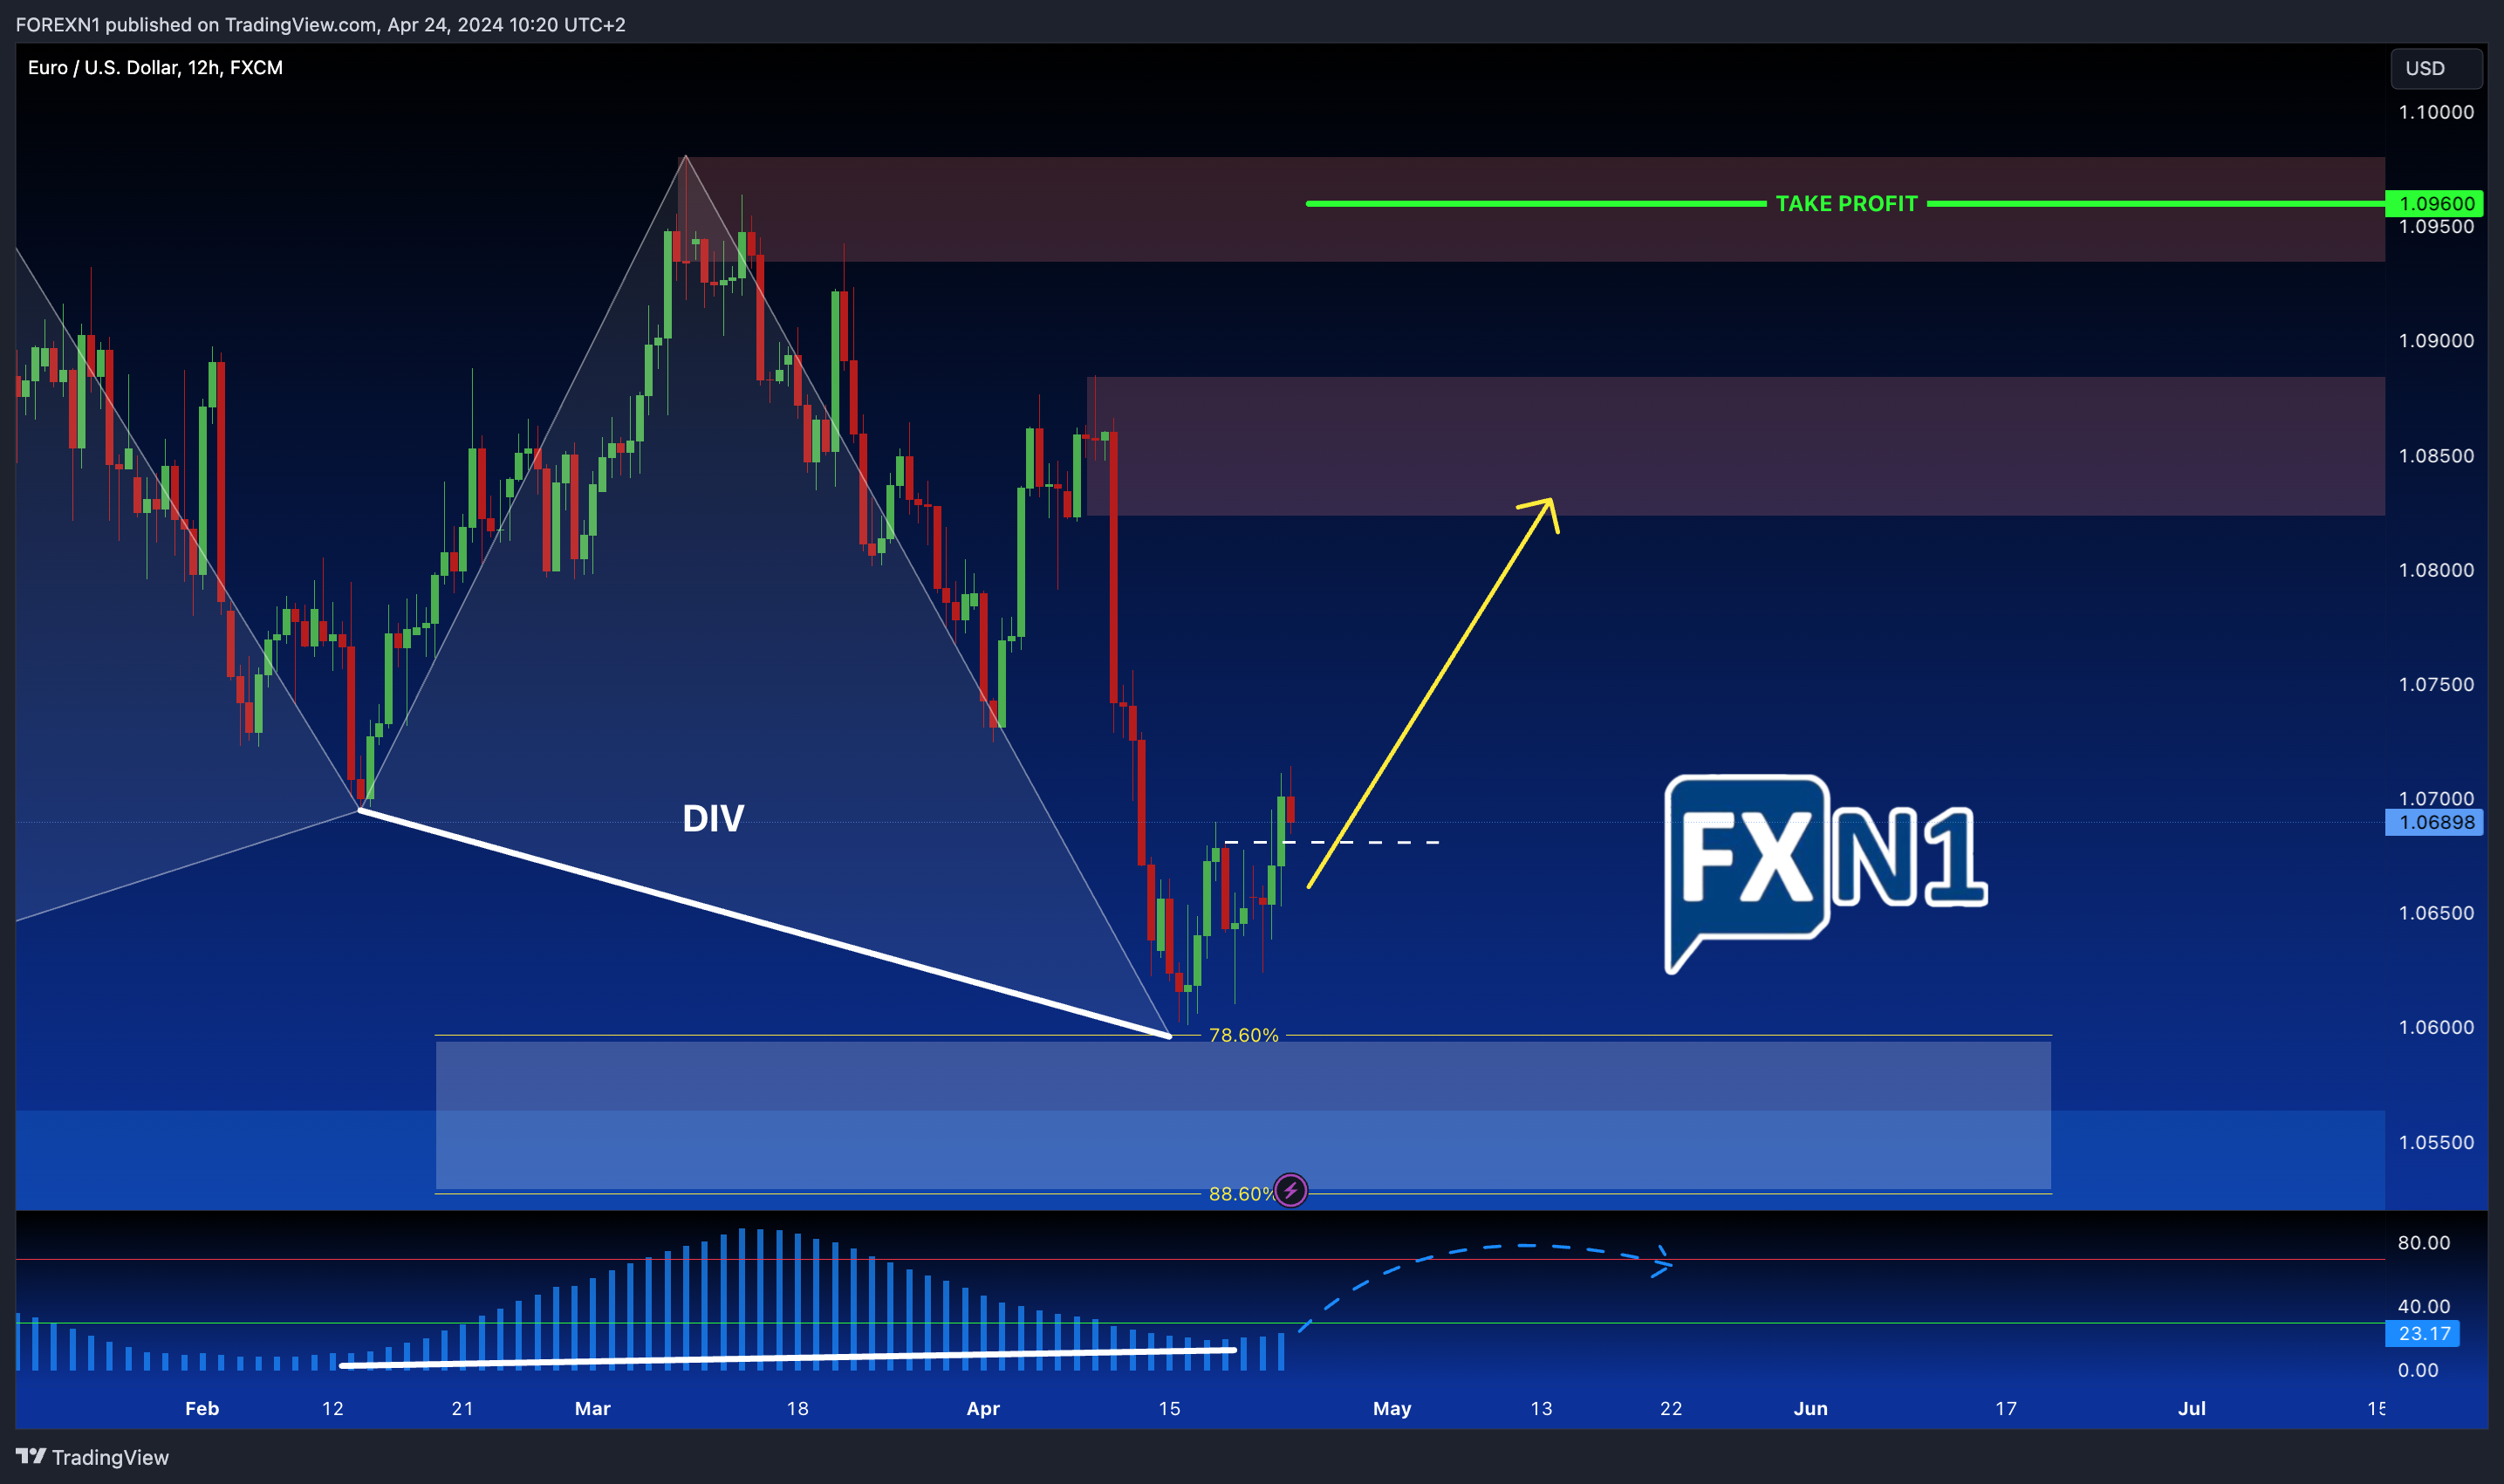
Task: Click the indicator value label 23.17
Action: pyautogui.click(x=2422, y=1333)
